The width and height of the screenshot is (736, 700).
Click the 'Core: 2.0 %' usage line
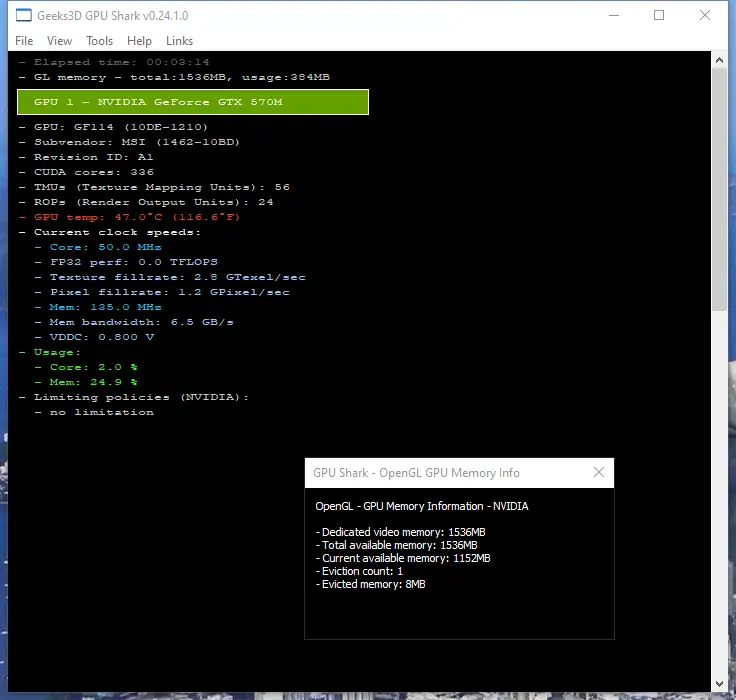pos(86,367)
